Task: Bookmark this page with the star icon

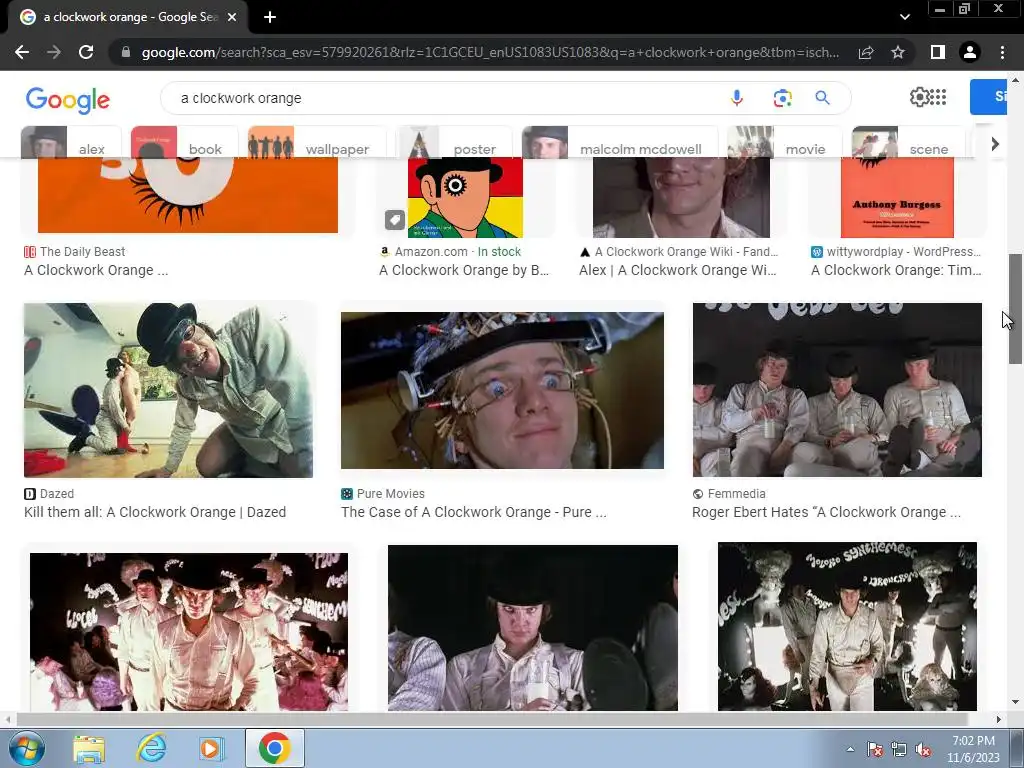Action: coord(898,52)
